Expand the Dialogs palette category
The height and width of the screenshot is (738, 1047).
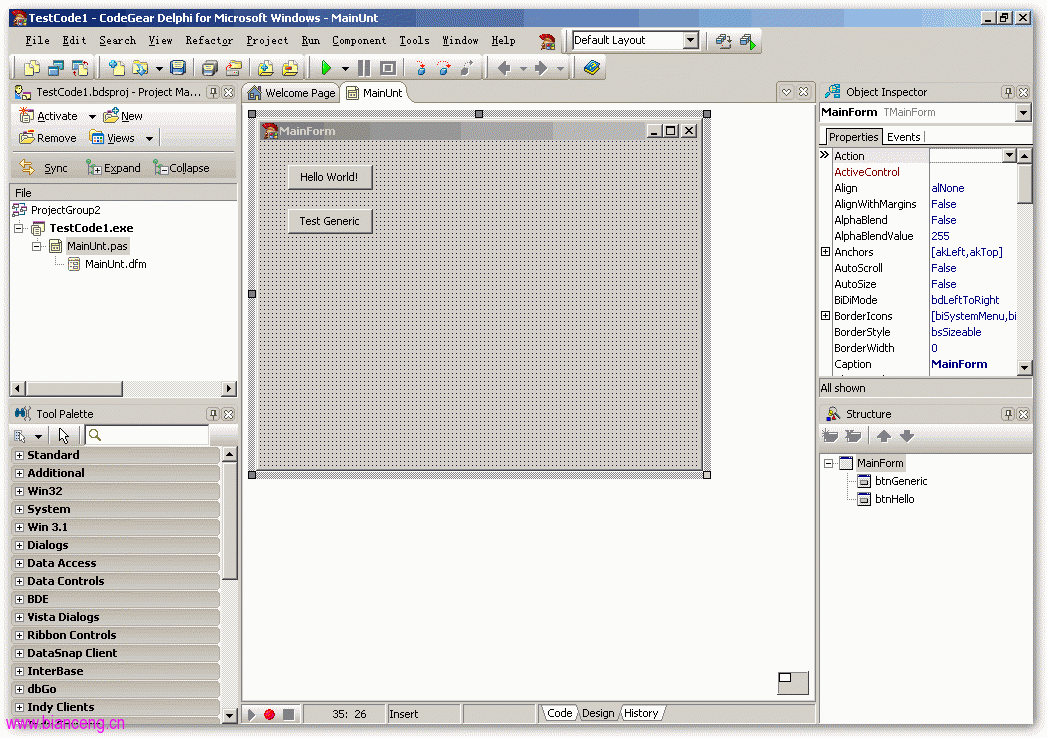click(x=19, y=546)
